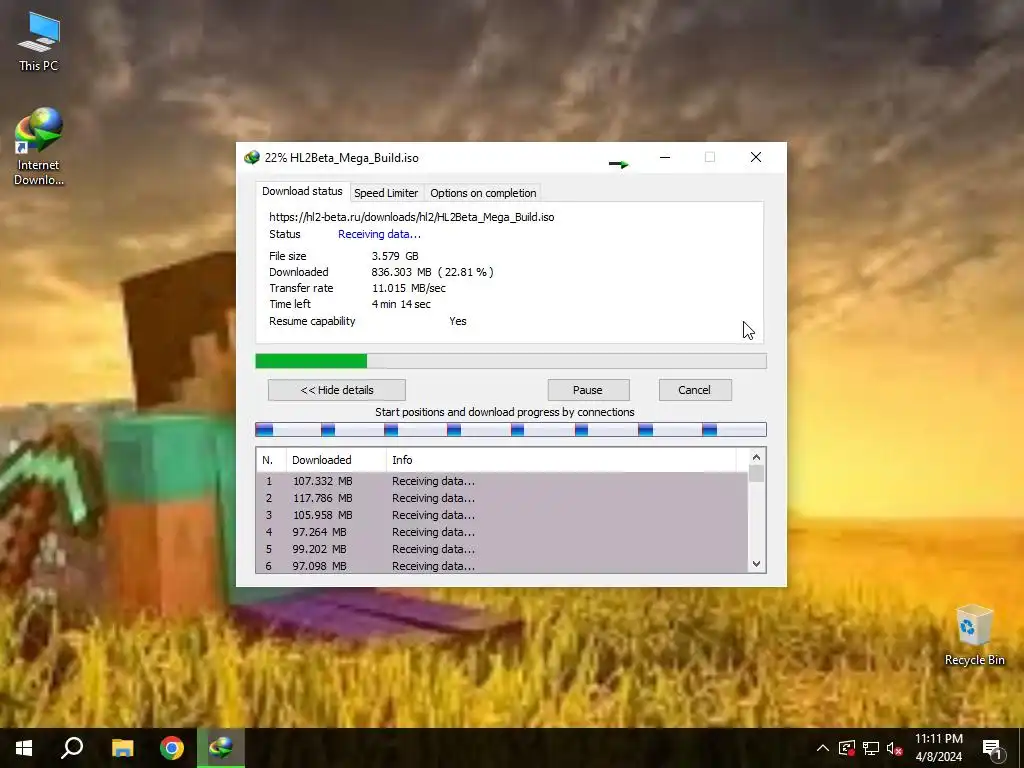Click the 'Receiving data...' status text

(379, 234)
